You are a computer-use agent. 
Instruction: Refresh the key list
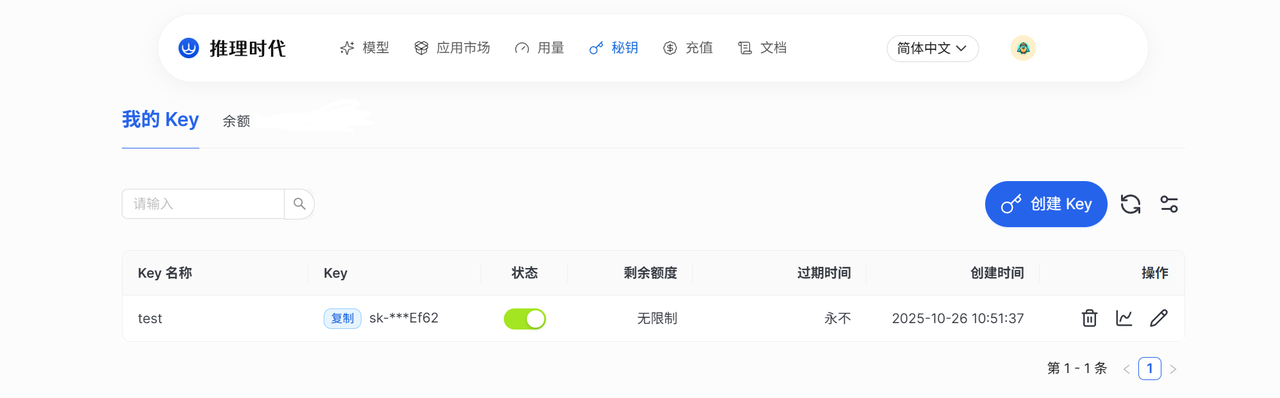tap(1131, 204)
